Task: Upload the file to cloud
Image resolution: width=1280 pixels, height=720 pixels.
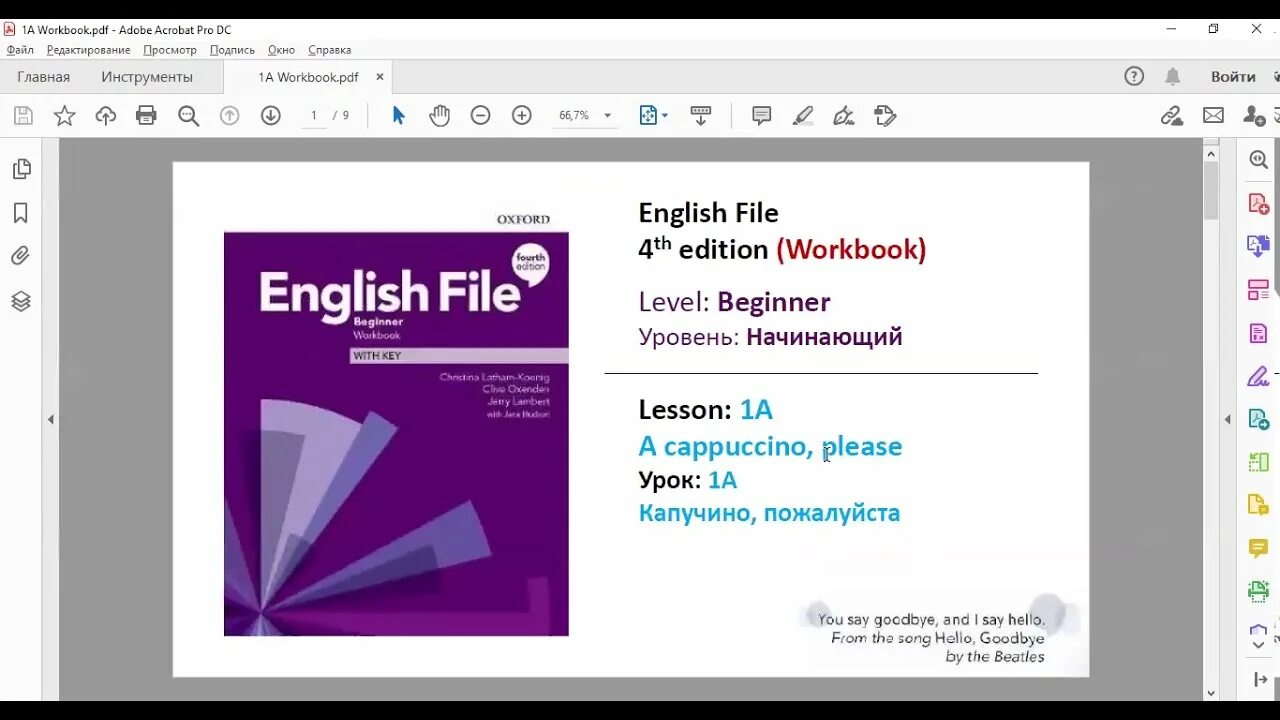Action: pyautogui.click(x=106, y=116)
